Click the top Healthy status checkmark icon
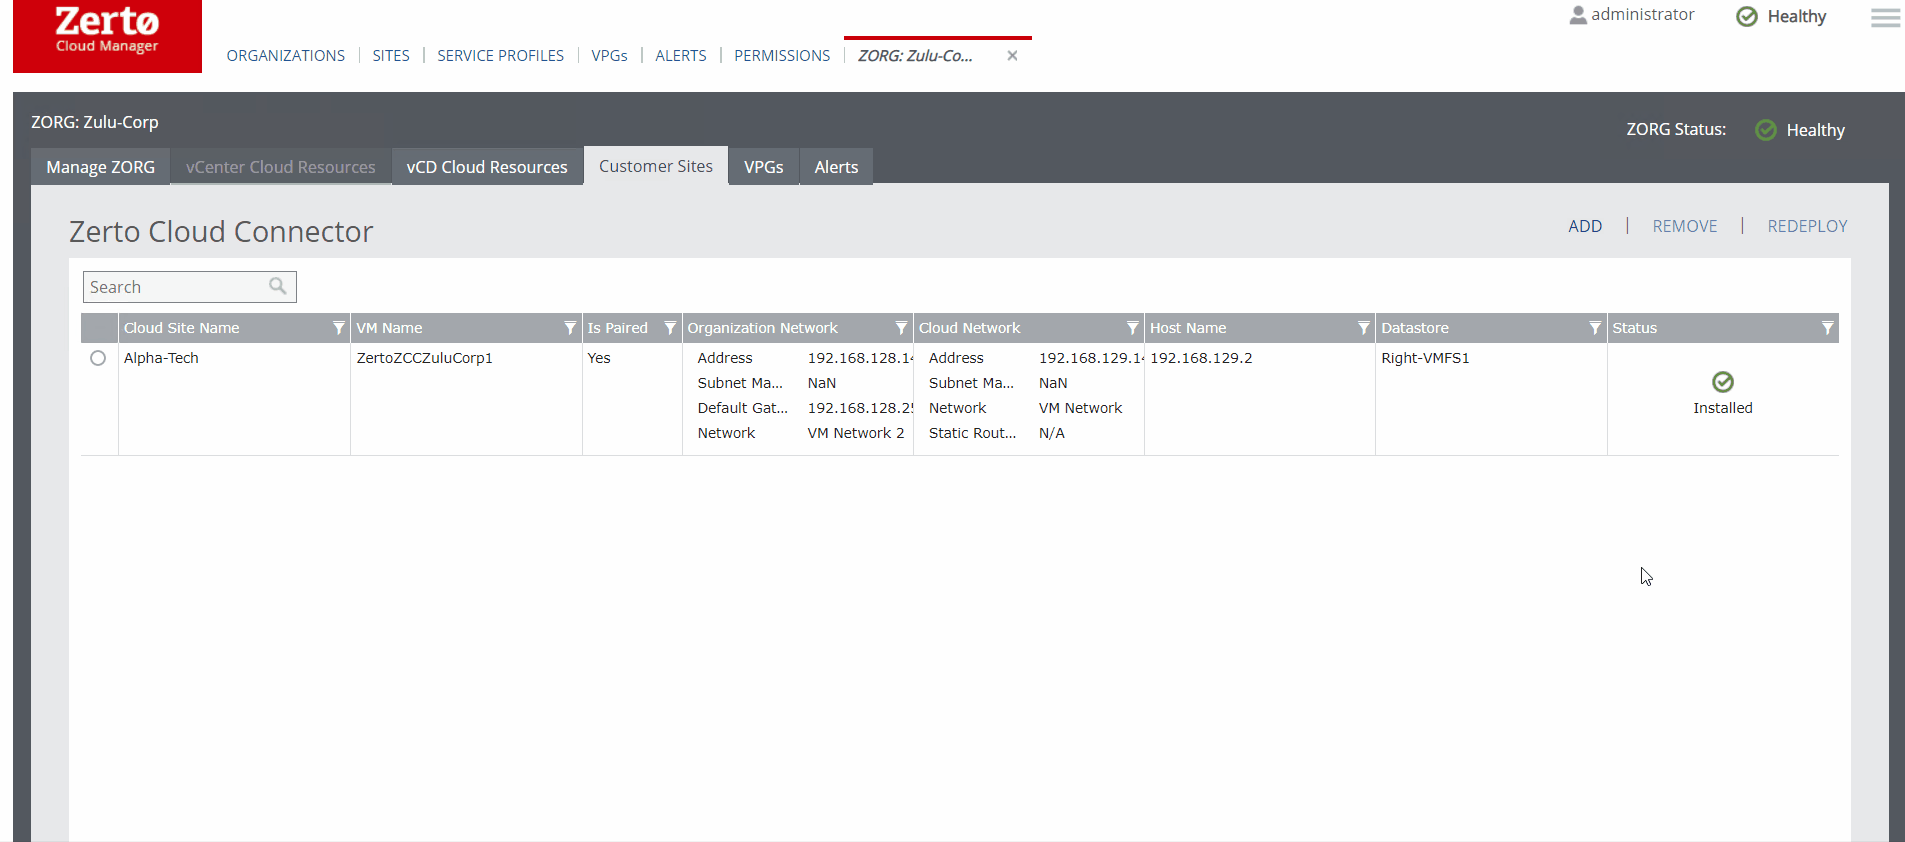Screen dimensions: 1905x842 1746,17
